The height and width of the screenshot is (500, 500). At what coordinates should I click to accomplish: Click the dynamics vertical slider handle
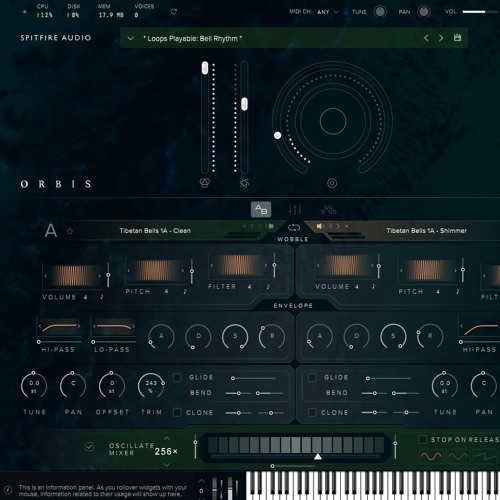pos(244,104)
